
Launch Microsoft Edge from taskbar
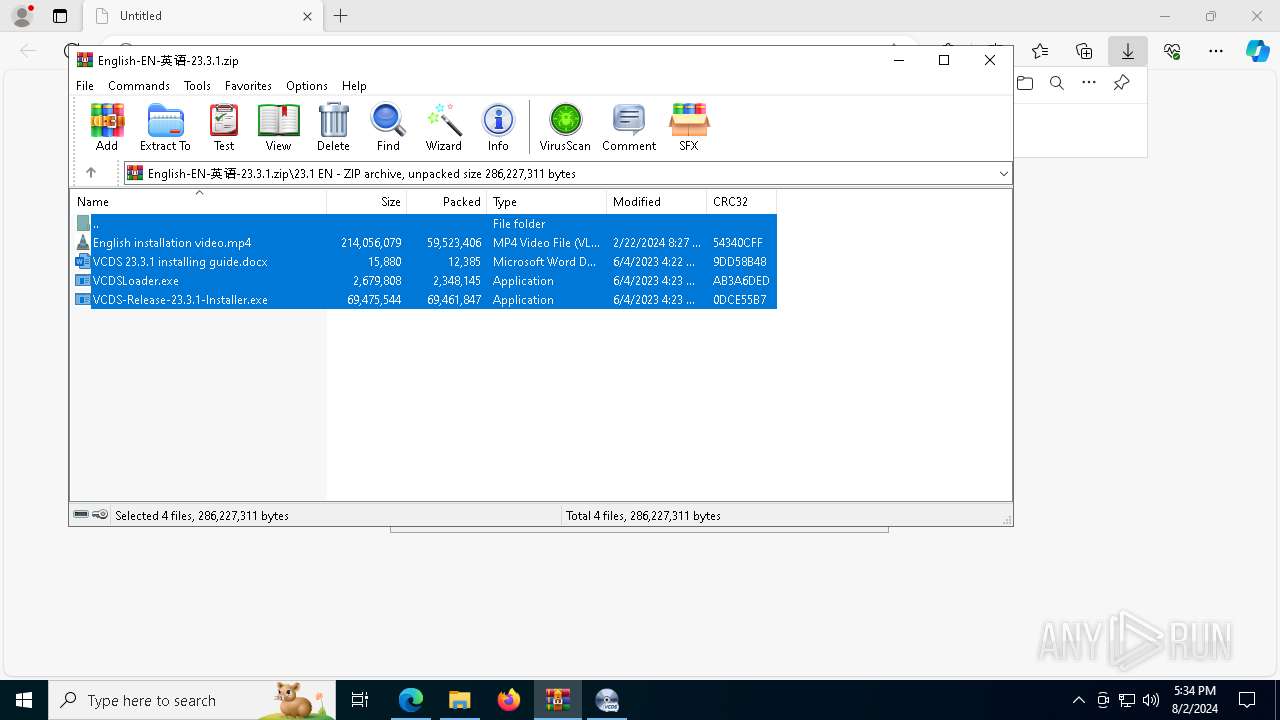[x=411, y=700]
